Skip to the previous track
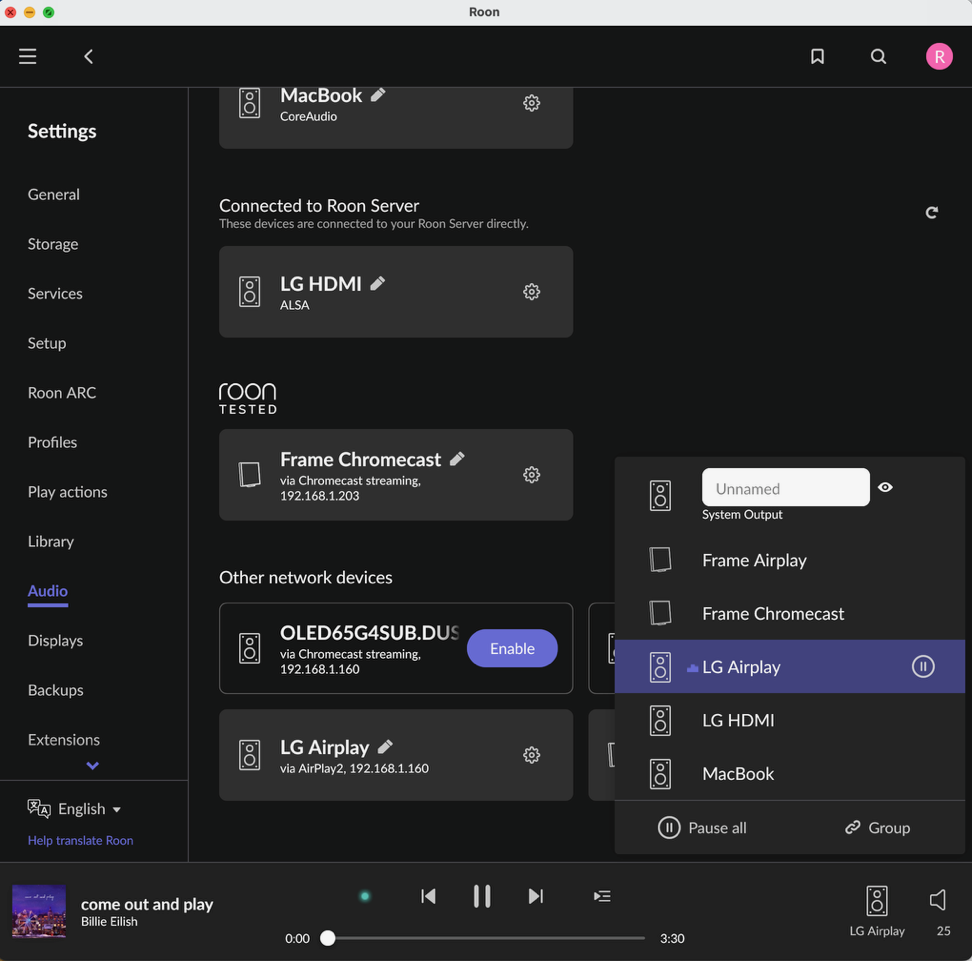The width and height of the screenshot is (972, 961). [428, 896]
